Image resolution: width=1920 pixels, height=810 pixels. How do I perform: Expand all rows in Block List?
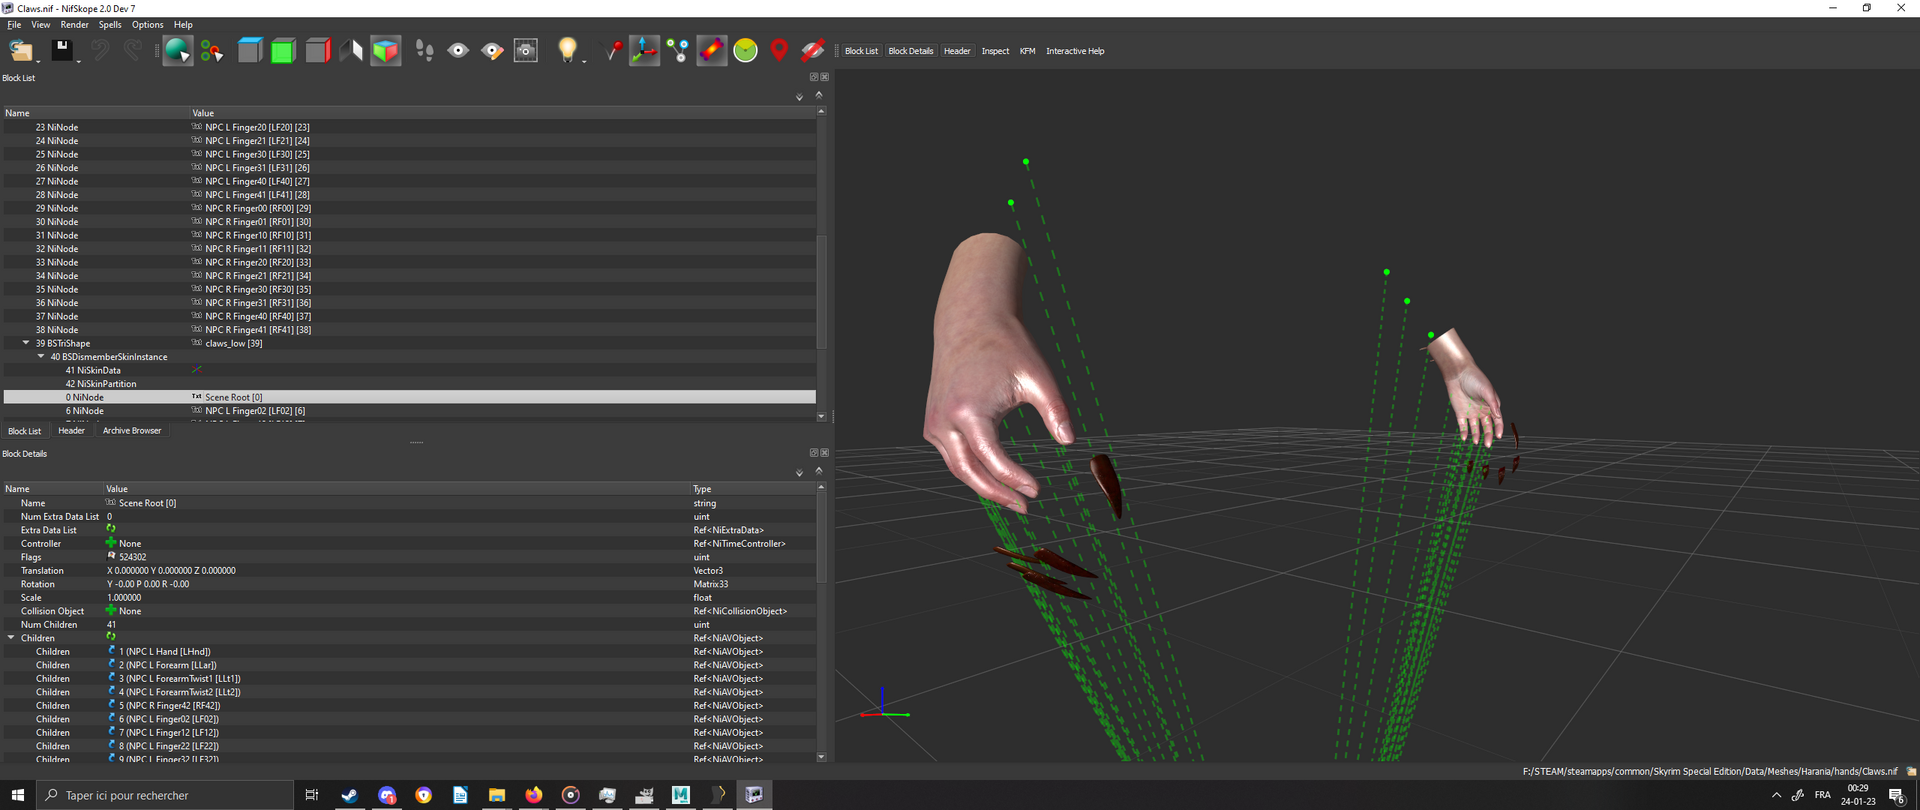coord(799,97)
